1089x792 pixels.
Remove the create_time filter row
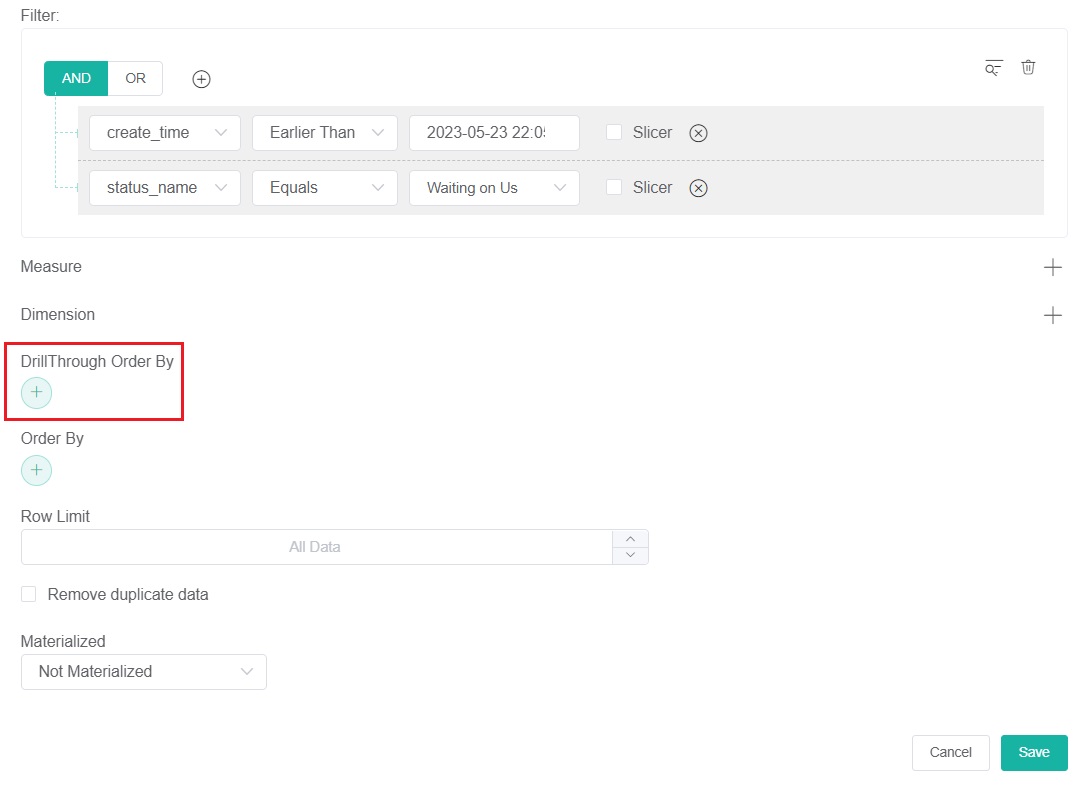click(x=699, y=133)
